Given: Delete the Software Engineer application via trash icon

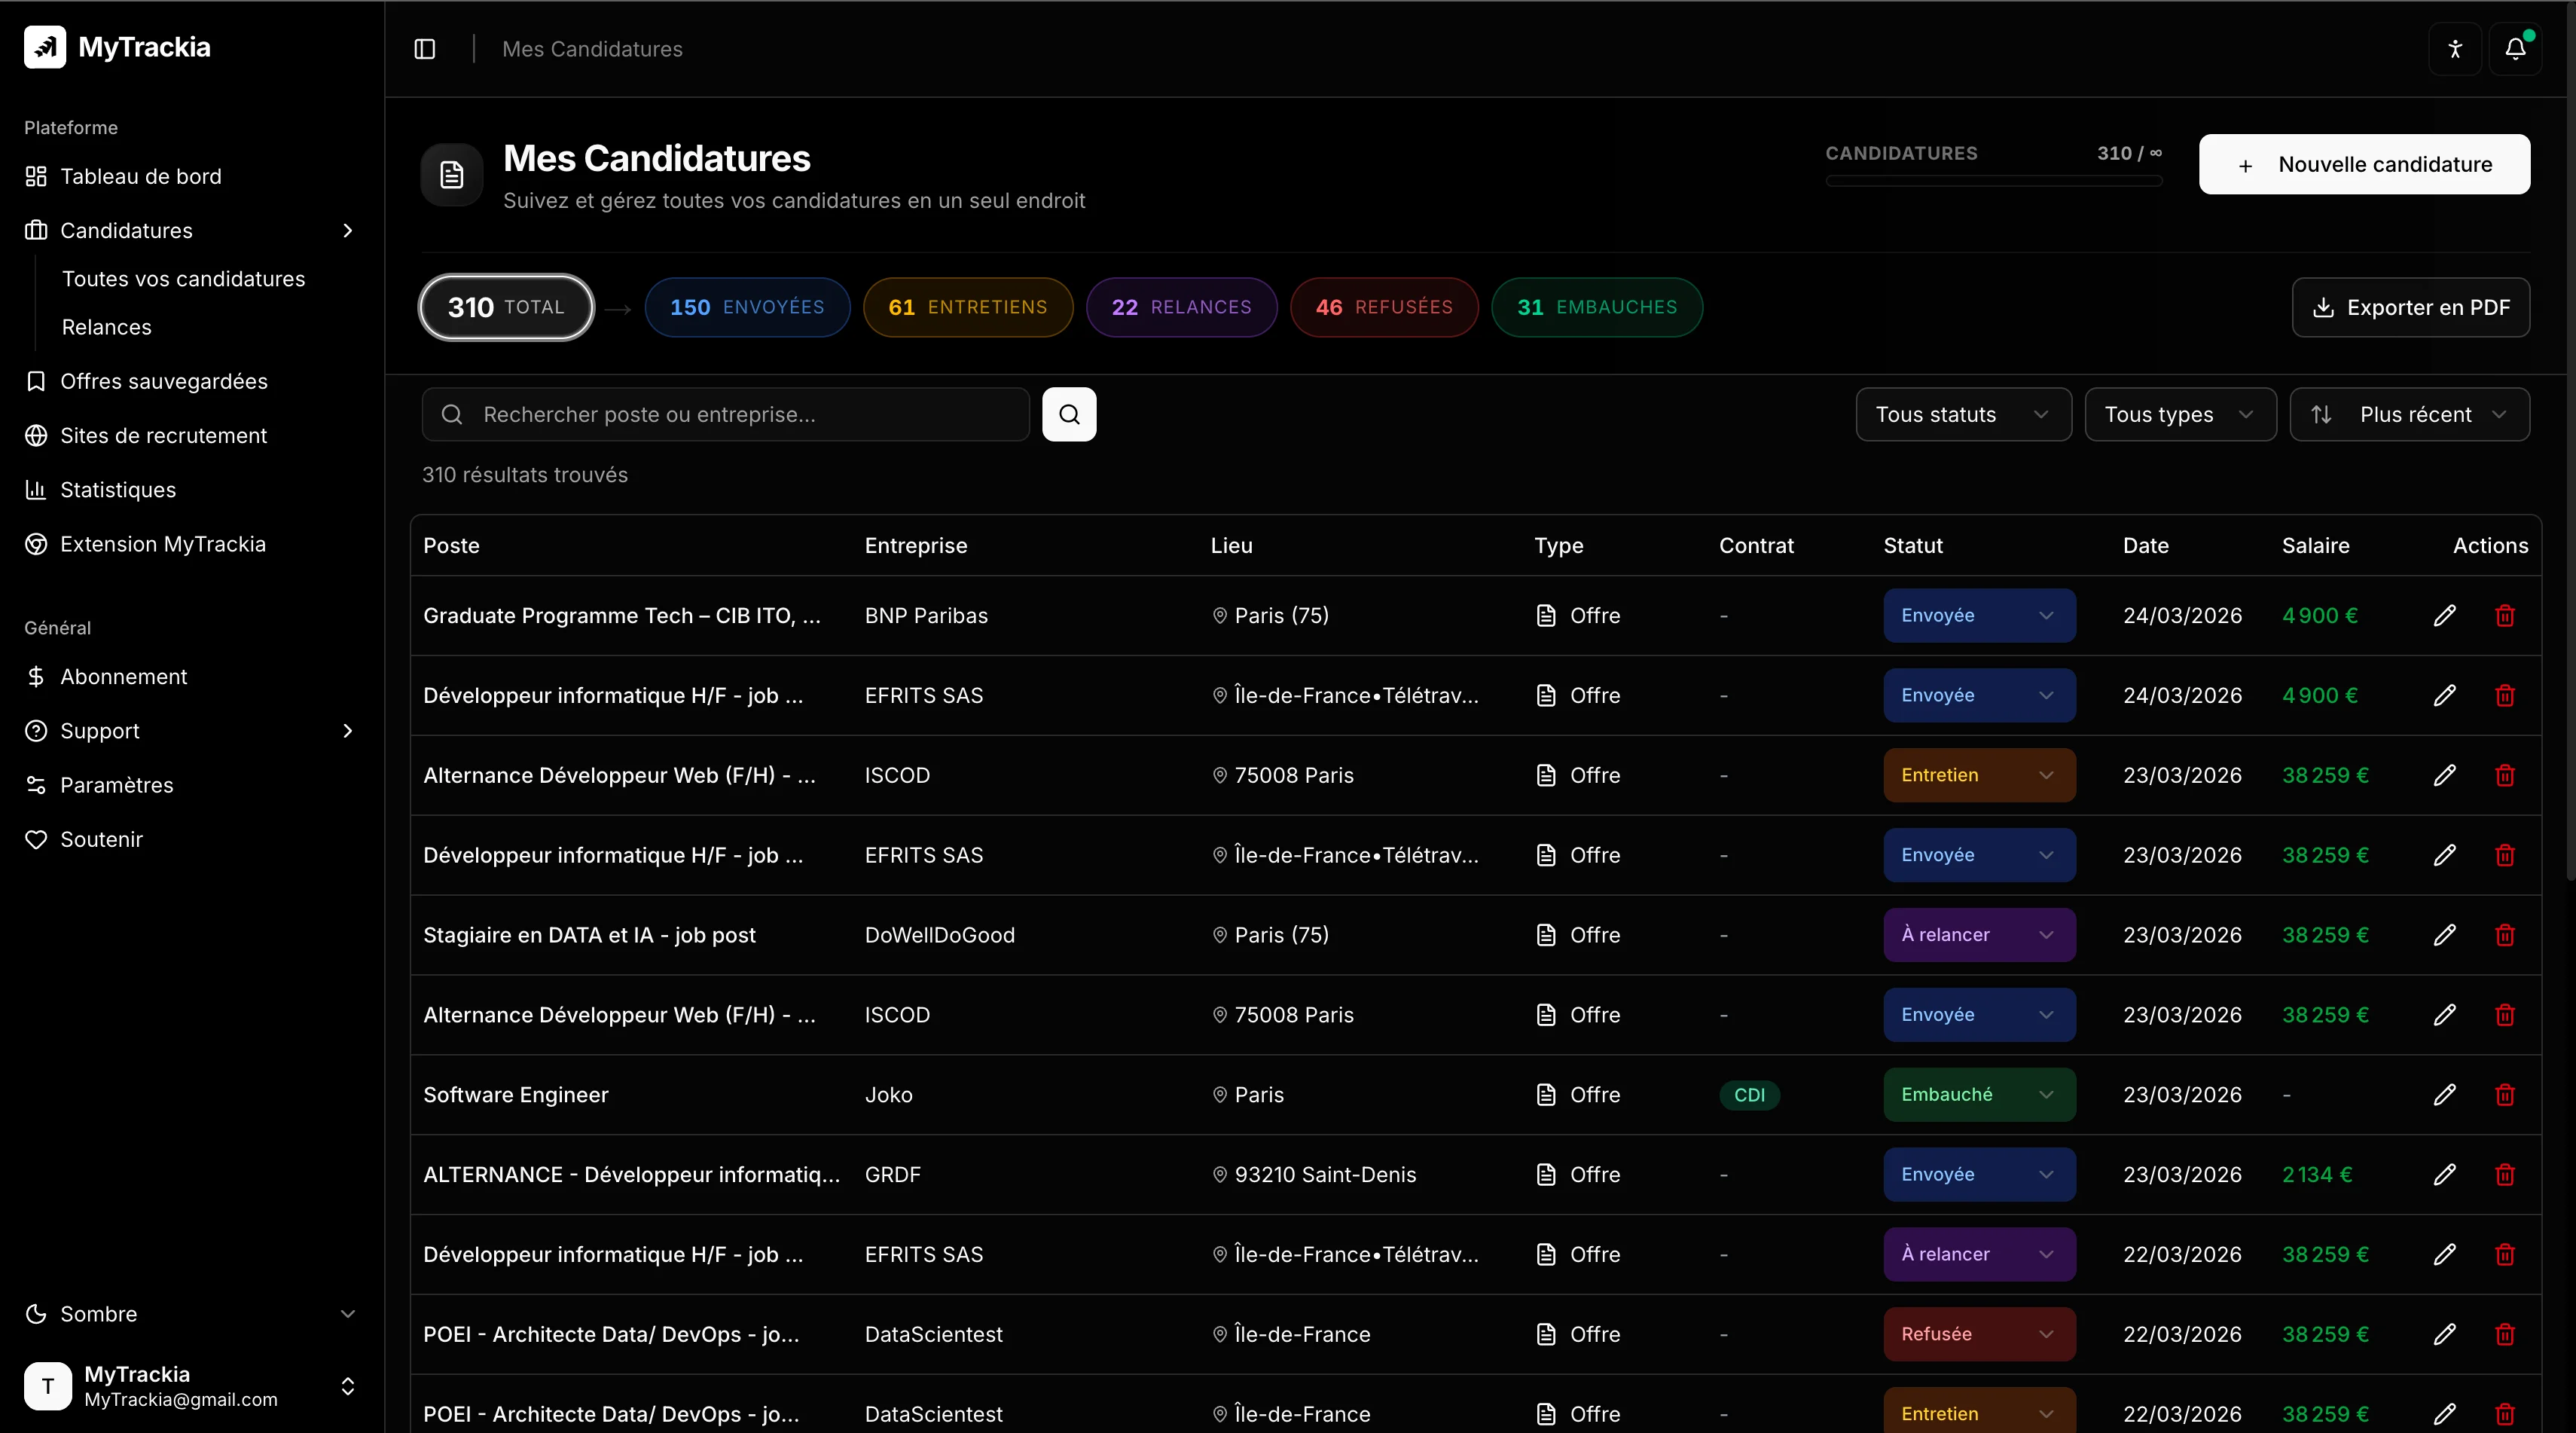Looking at the screenshot, I should pyautogui.click(x=2505, y=1095).
